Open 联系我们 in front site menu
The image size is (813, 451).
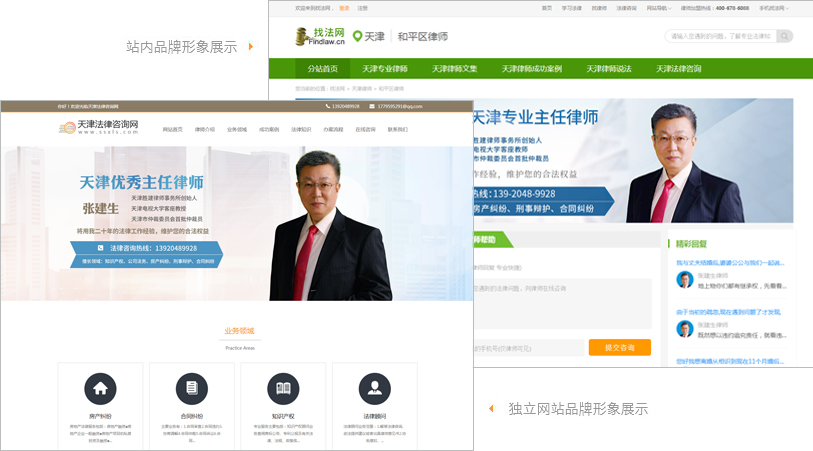point(398,130)
